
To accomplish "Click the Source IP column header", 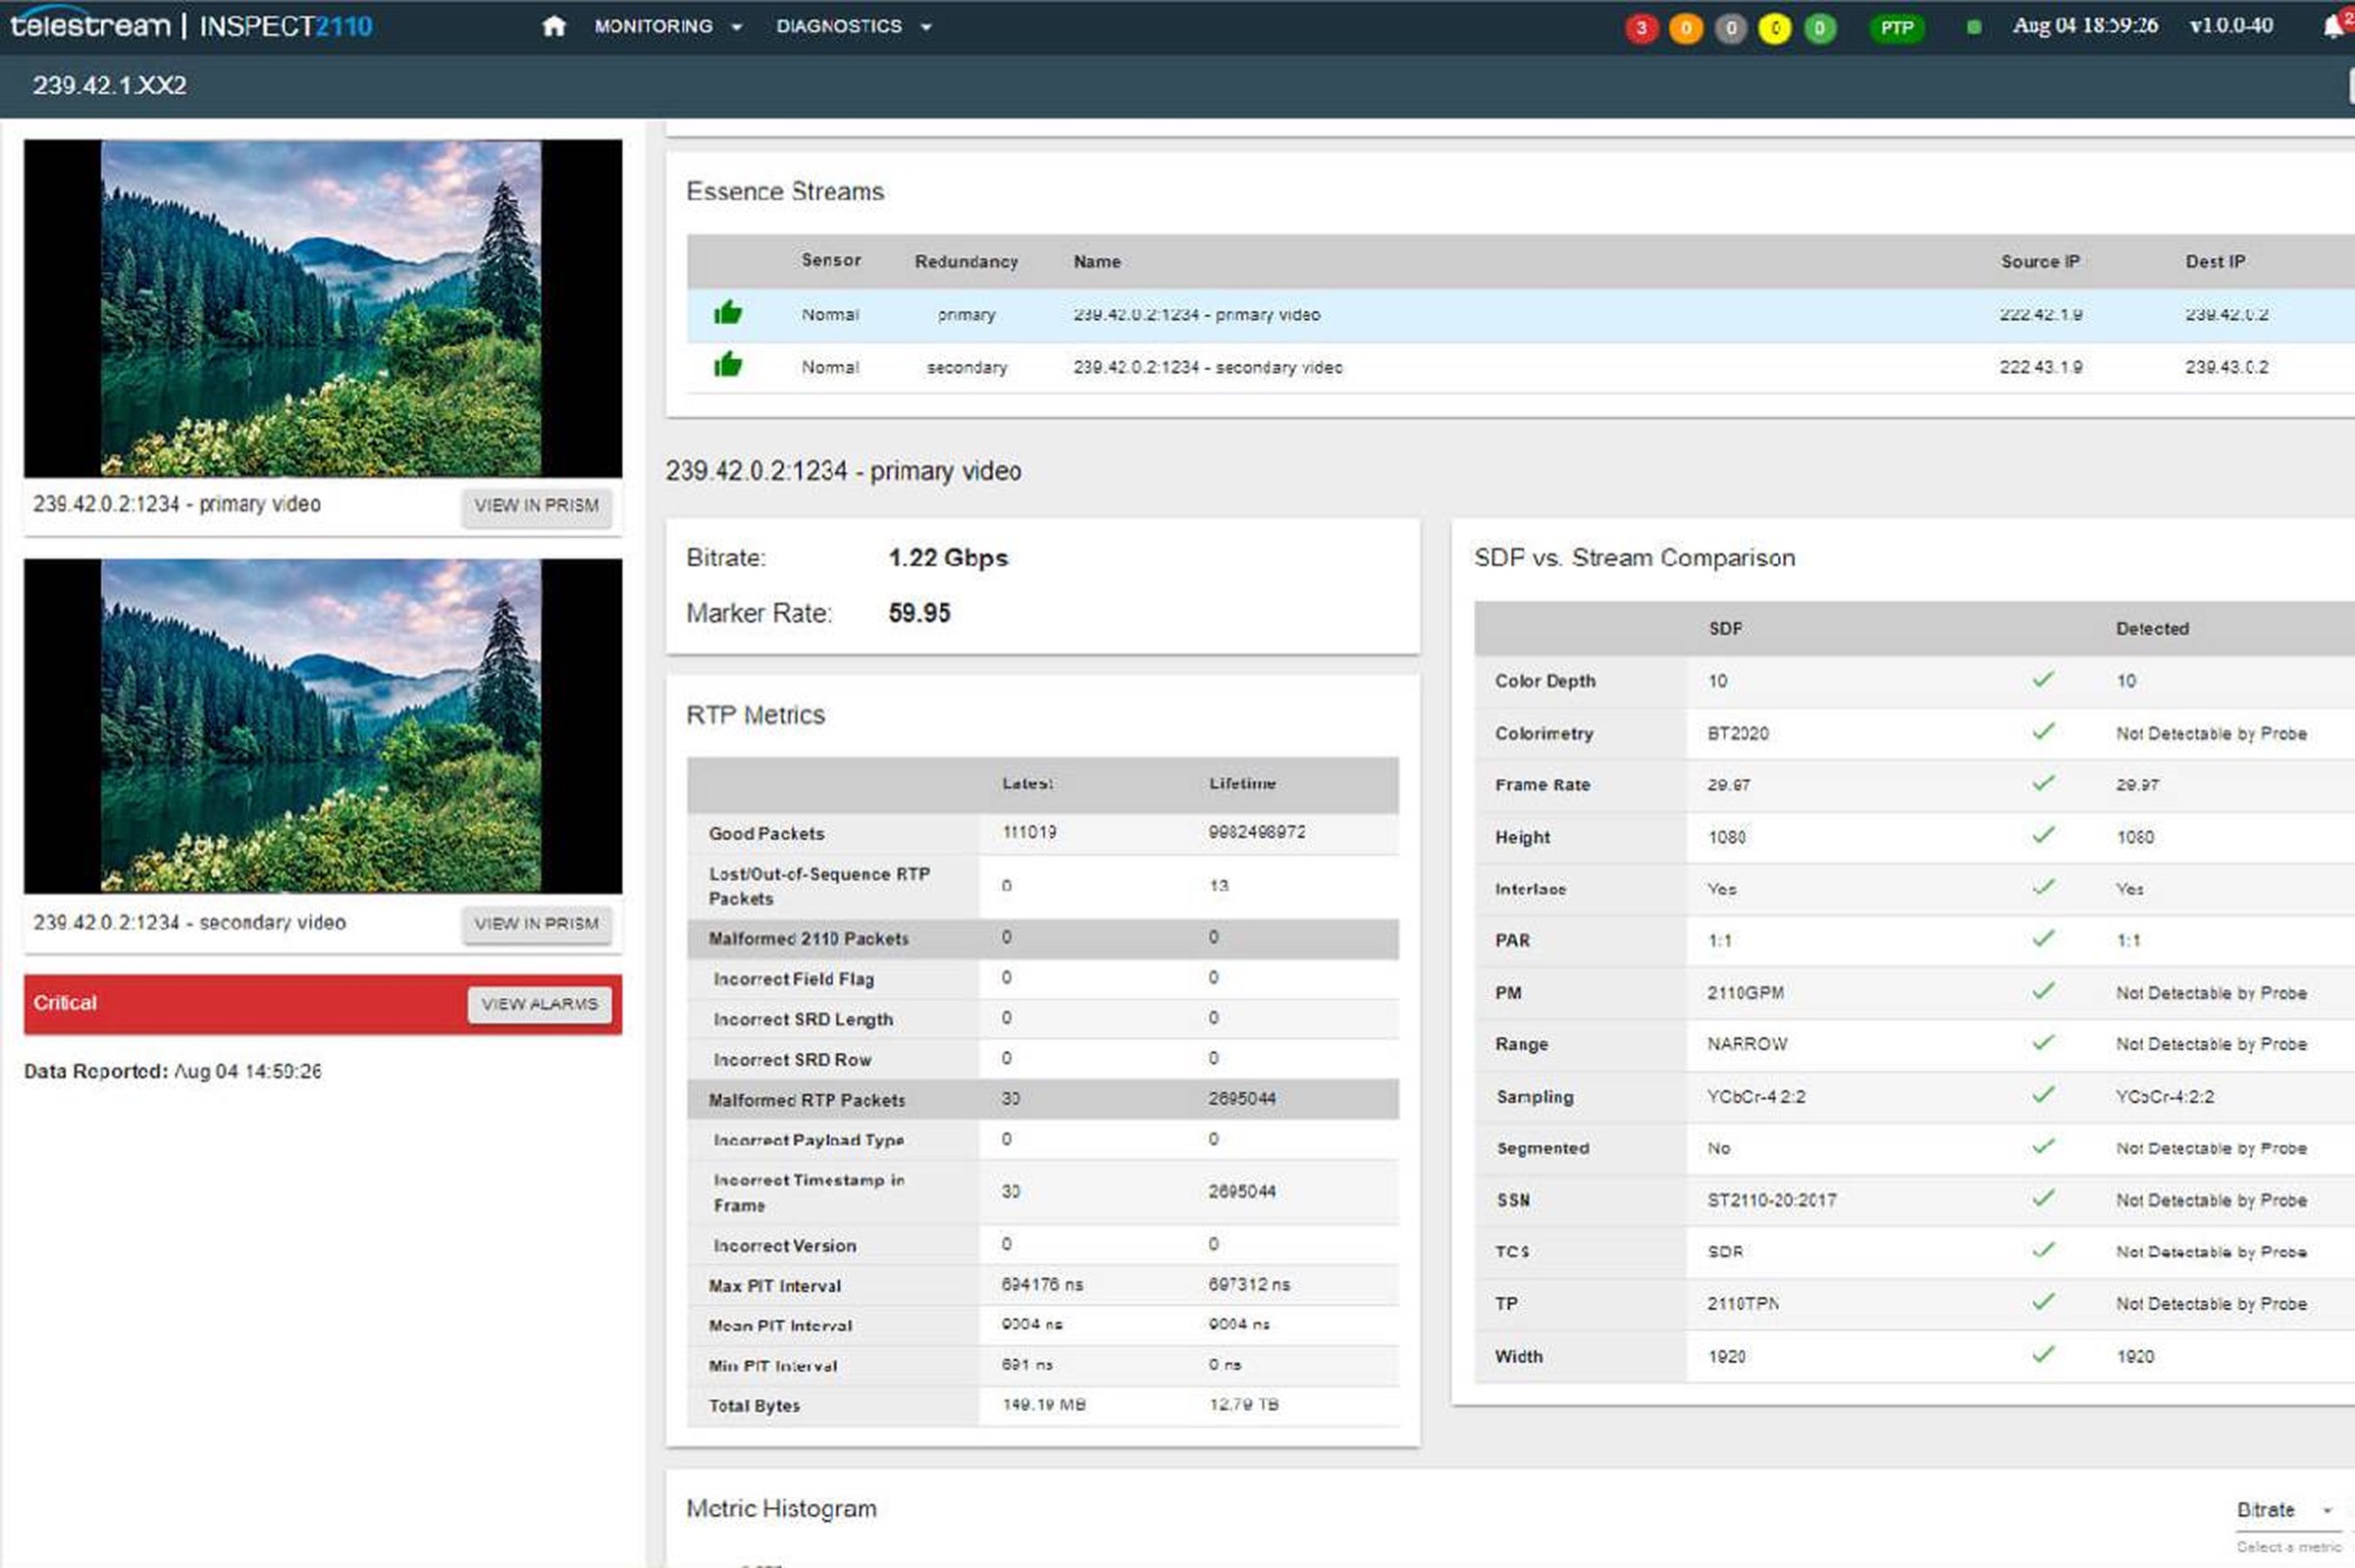I will (2040, 261).
